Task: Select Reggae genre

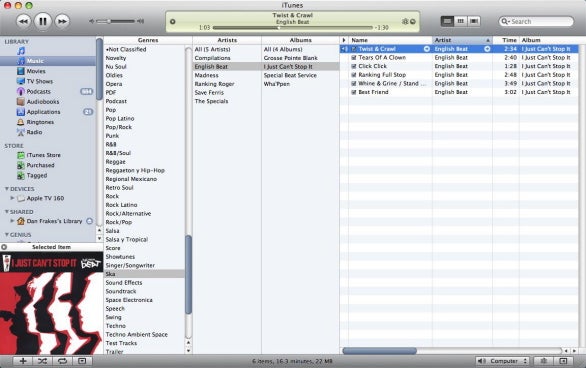Action: 144,162
